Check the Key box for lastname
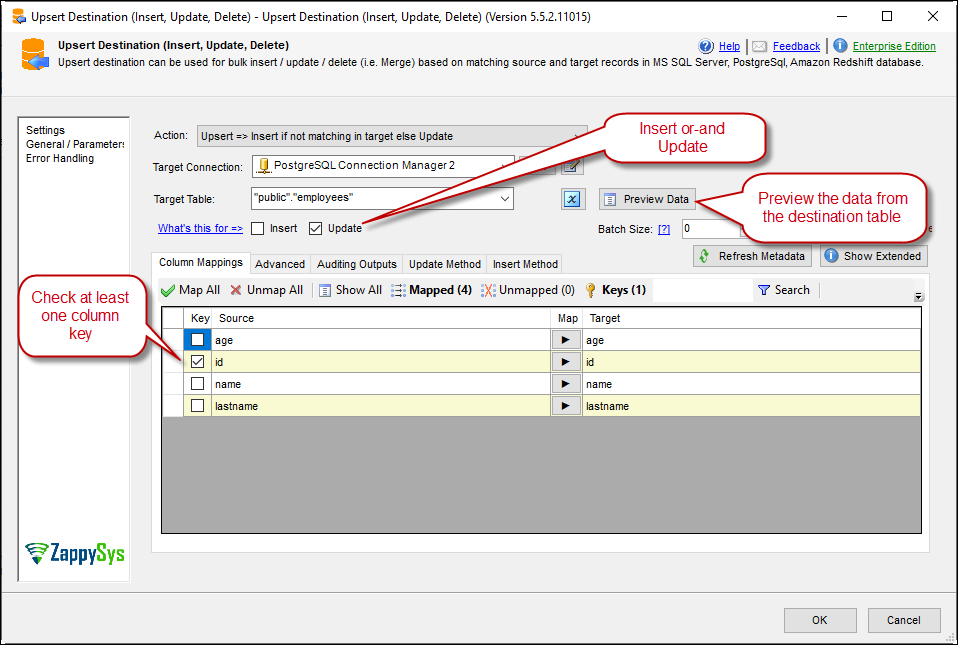 coord(197,406)
